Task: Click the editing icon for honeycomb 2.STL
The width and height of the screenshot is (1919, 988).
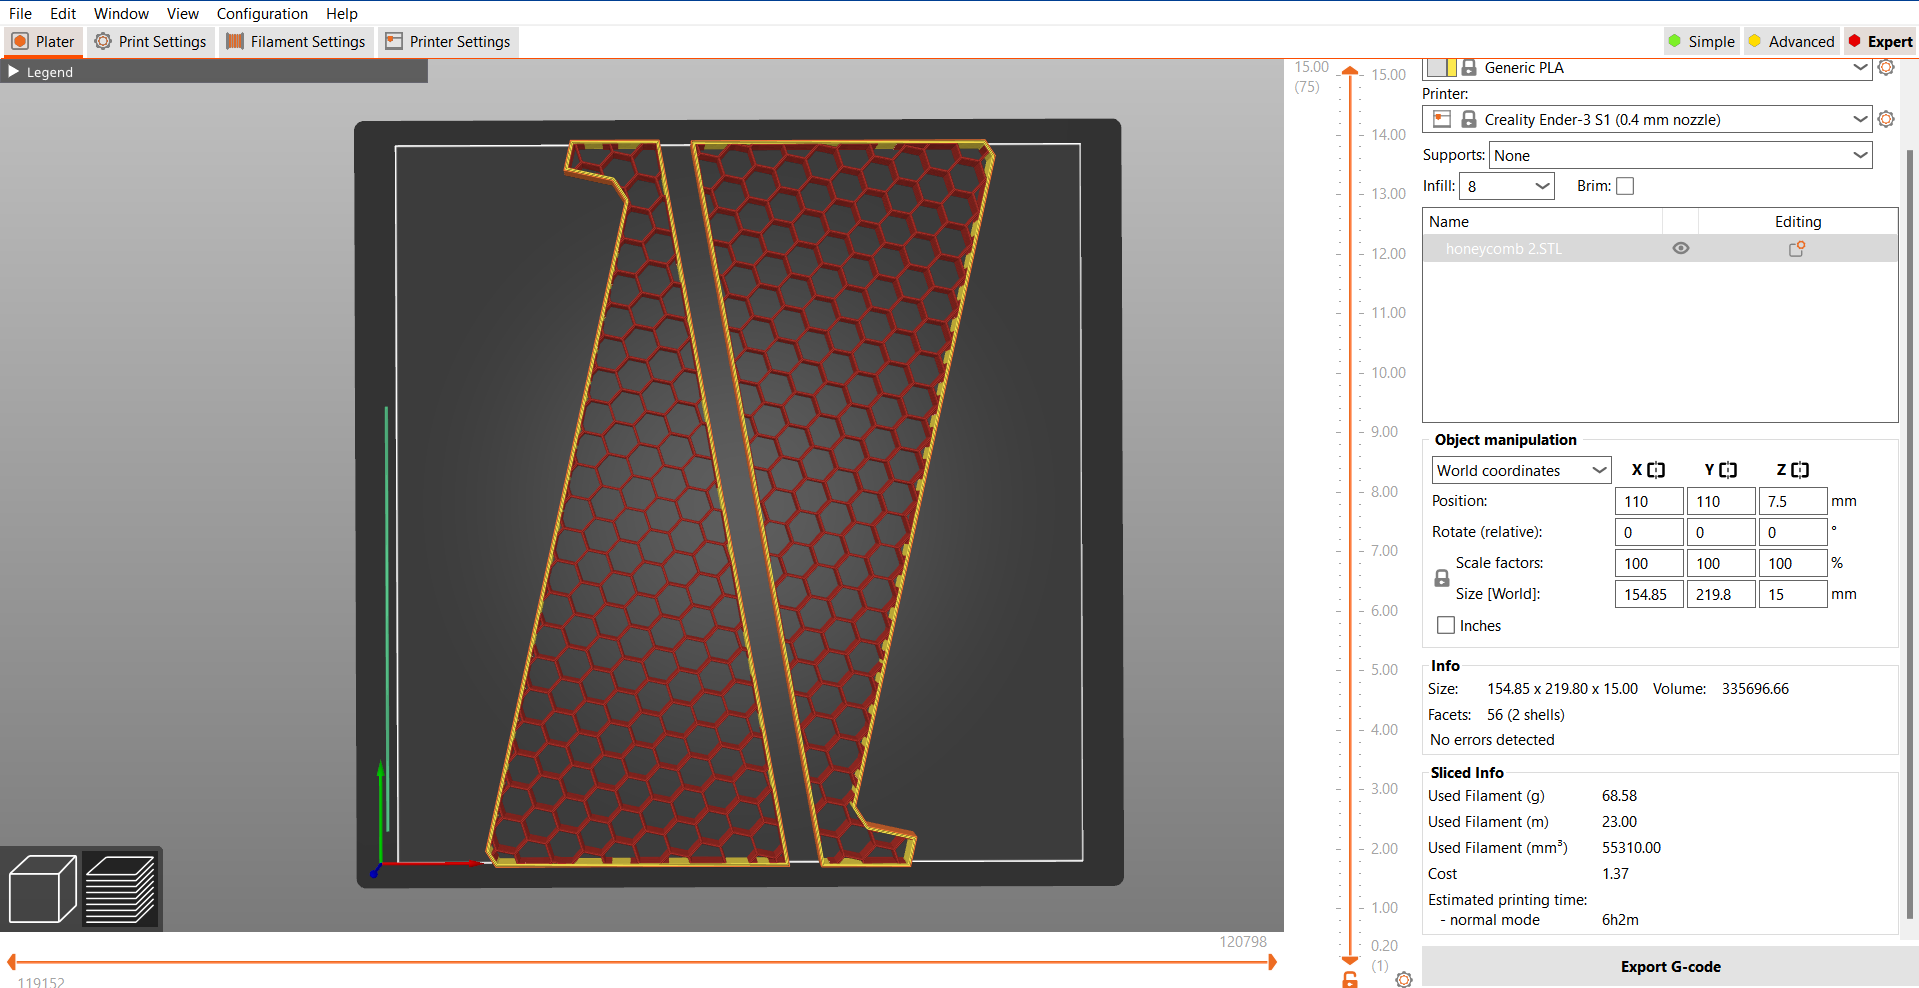Action: coord(1796,249)
